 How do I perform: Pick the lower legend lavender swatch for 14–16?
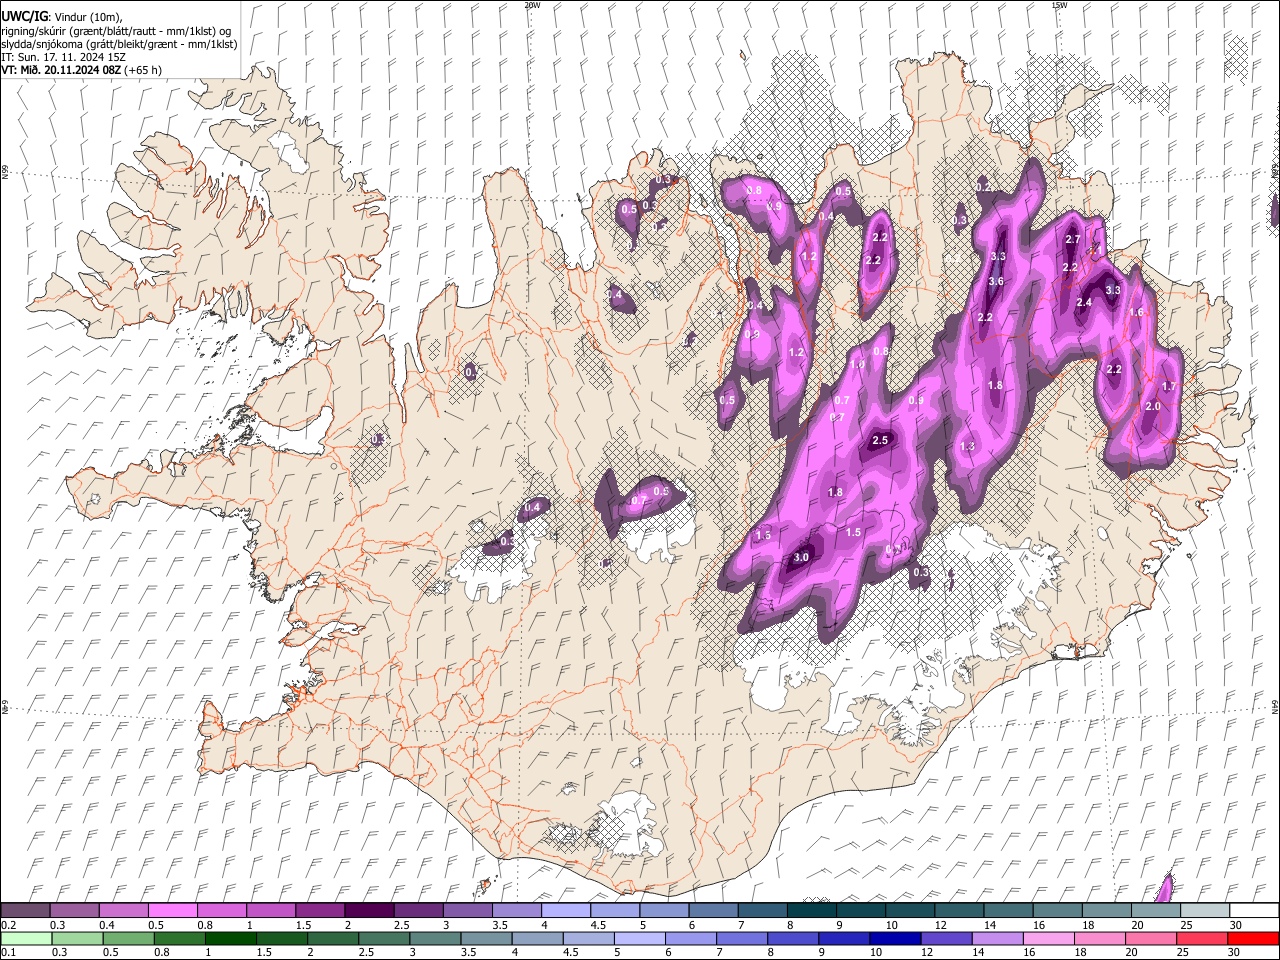click(x=996, y=938)
